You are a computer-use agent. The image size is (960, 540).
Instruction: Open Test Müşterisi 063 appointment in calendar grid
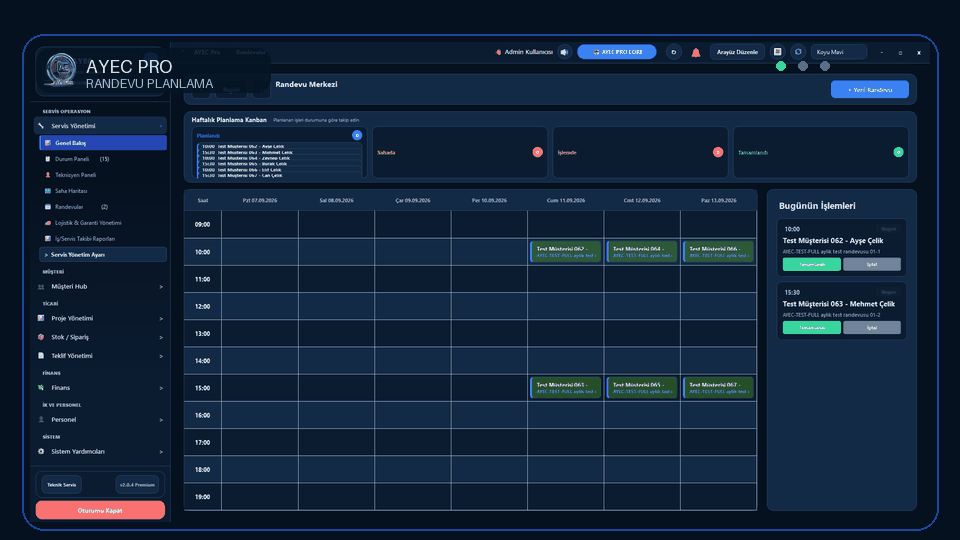[x=566, y=388]
